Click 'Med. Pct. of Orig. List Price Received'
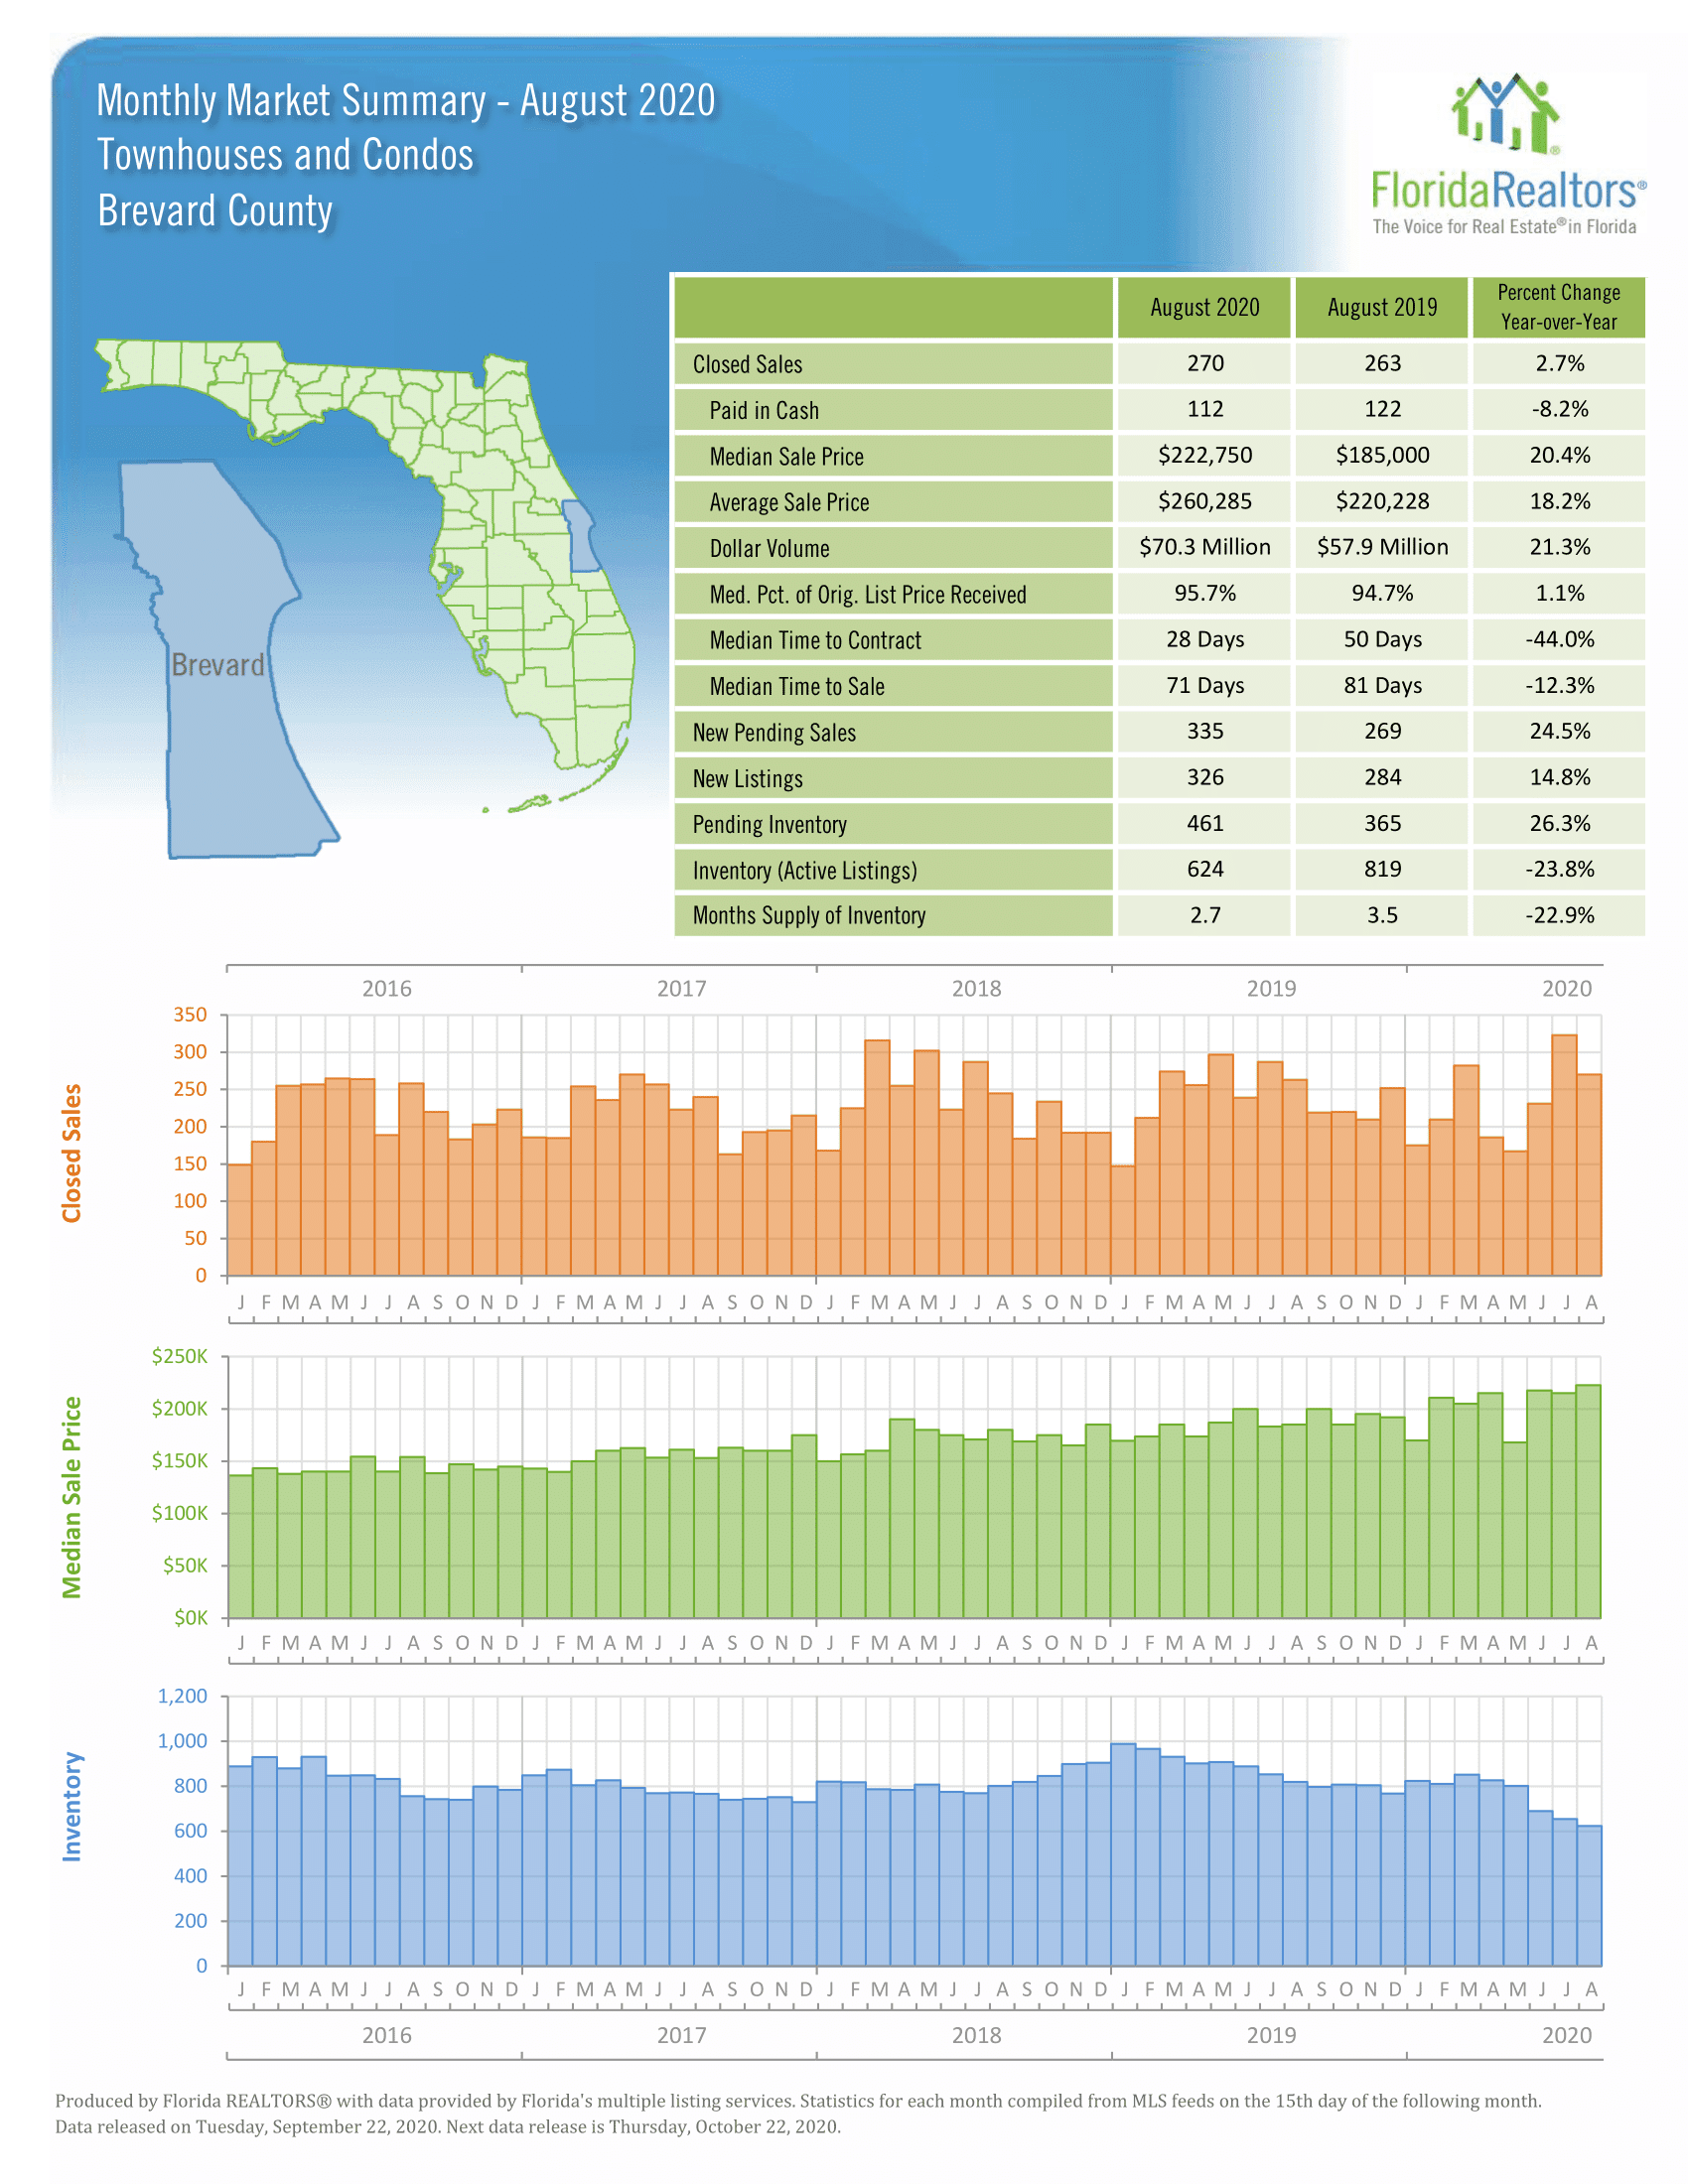The image size is (1688, 2184). 868,594
